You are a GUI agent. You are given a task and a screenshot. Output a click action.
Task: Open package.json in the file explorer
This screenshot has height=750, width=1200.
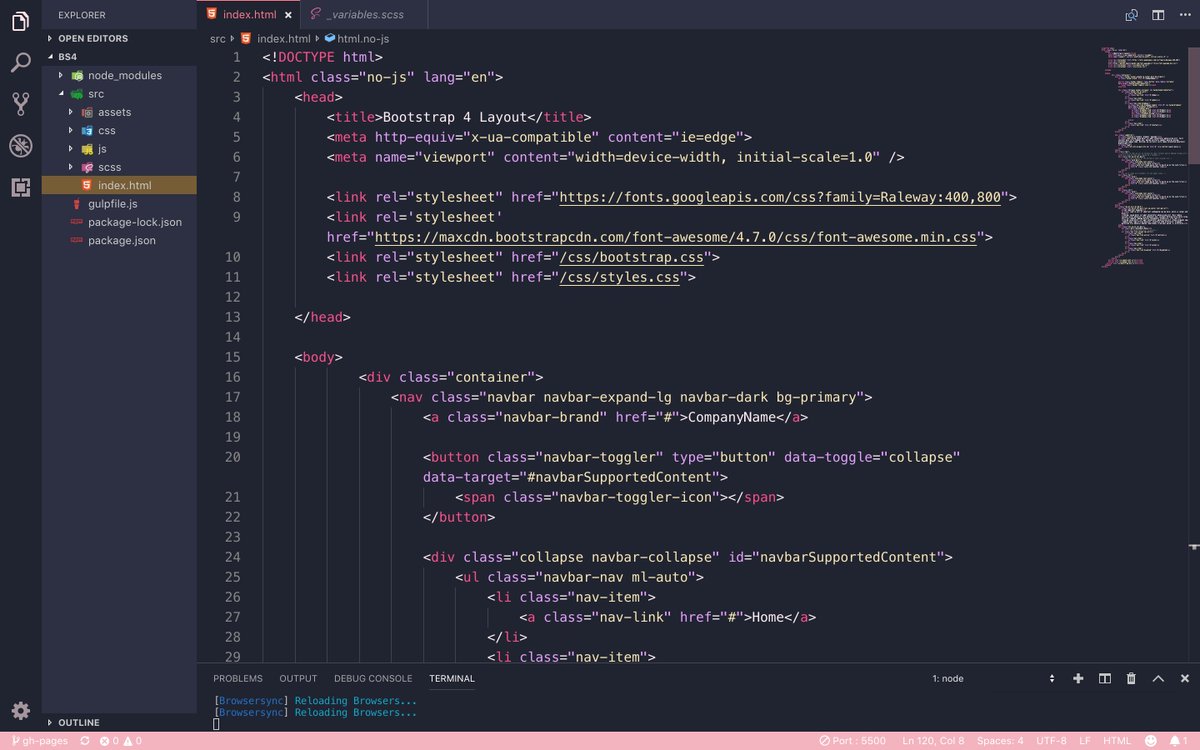121,240
